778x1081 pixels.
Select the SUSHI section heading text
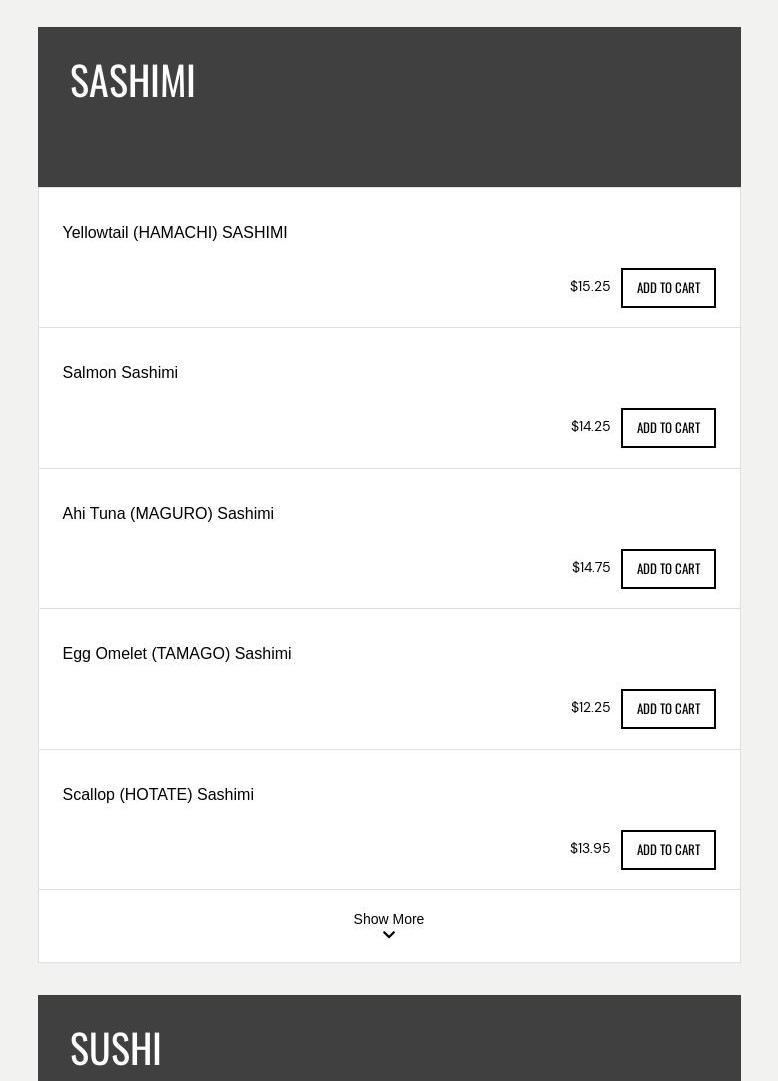click(115, 1049)
